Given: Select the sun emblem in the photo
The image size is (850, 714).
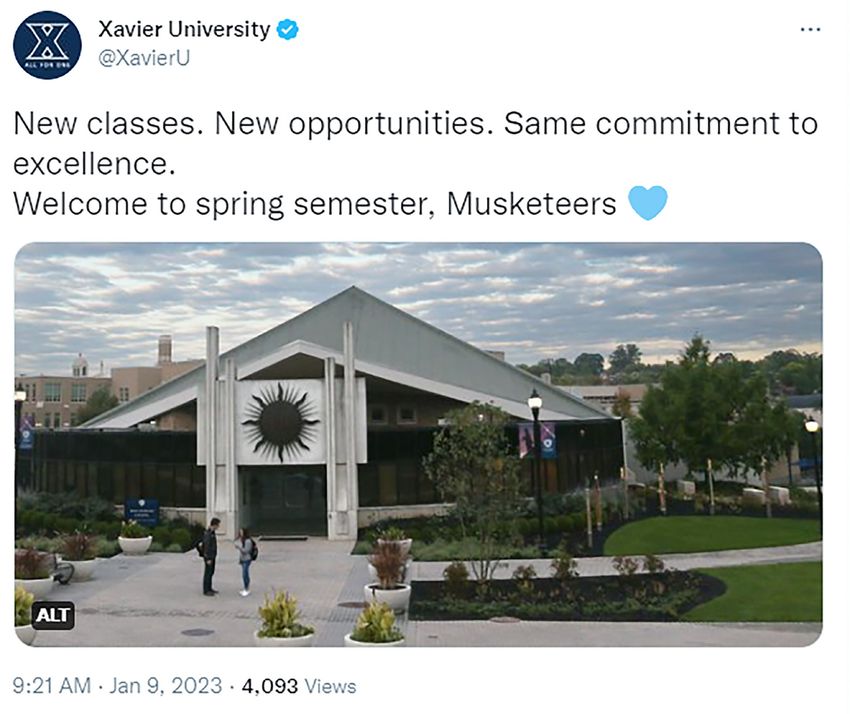Looking at the screenshot, I should 280,422.
